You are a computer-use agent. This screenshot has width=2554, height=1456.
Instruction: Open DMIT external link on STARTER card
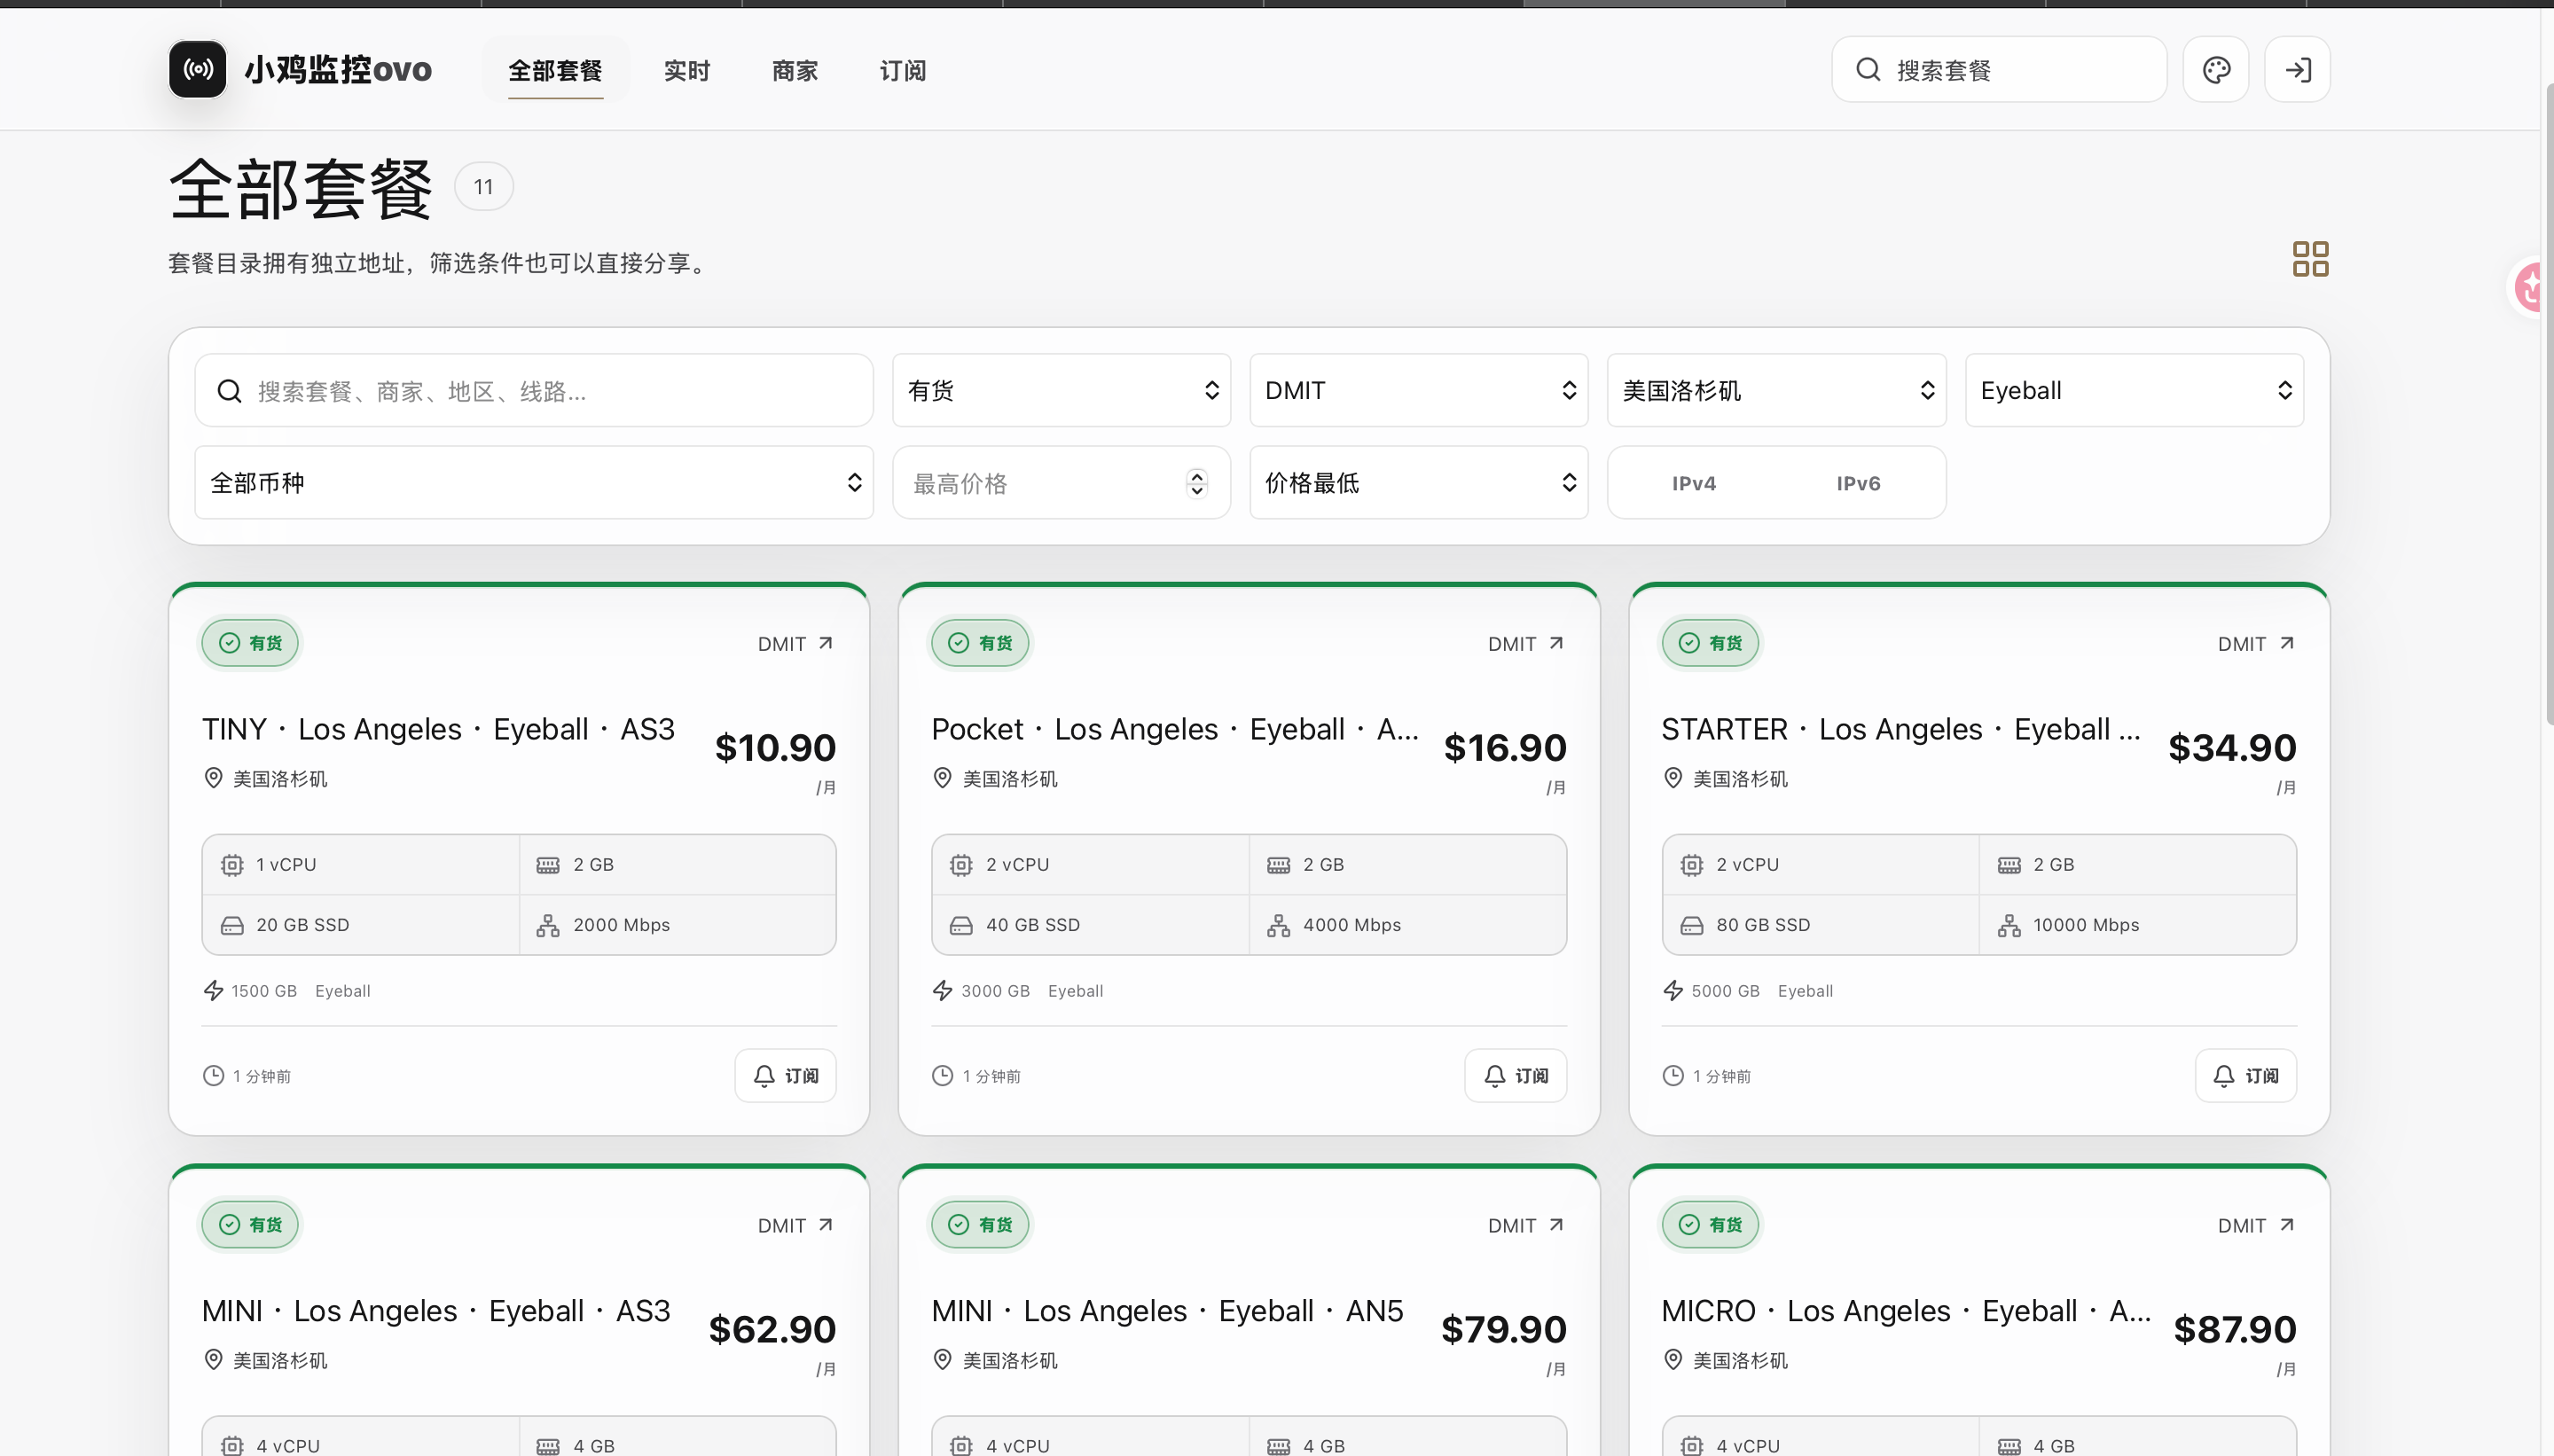point(2255,643)
